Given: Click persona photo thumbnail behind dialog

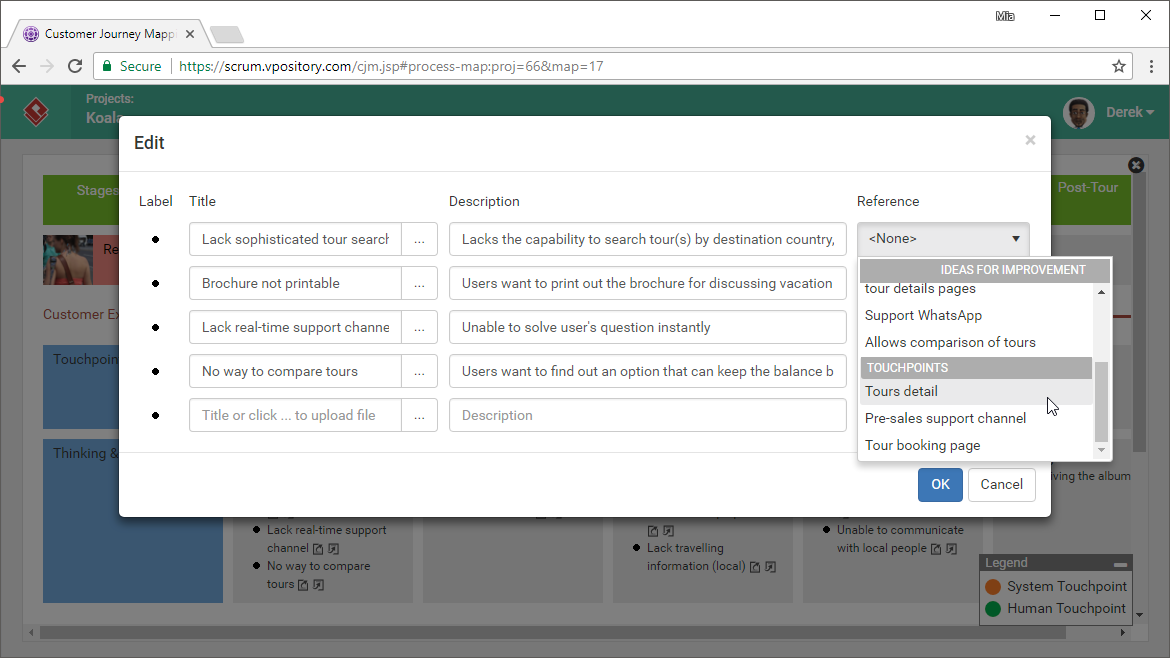Looking at the screenshot, I should [68, 260].
